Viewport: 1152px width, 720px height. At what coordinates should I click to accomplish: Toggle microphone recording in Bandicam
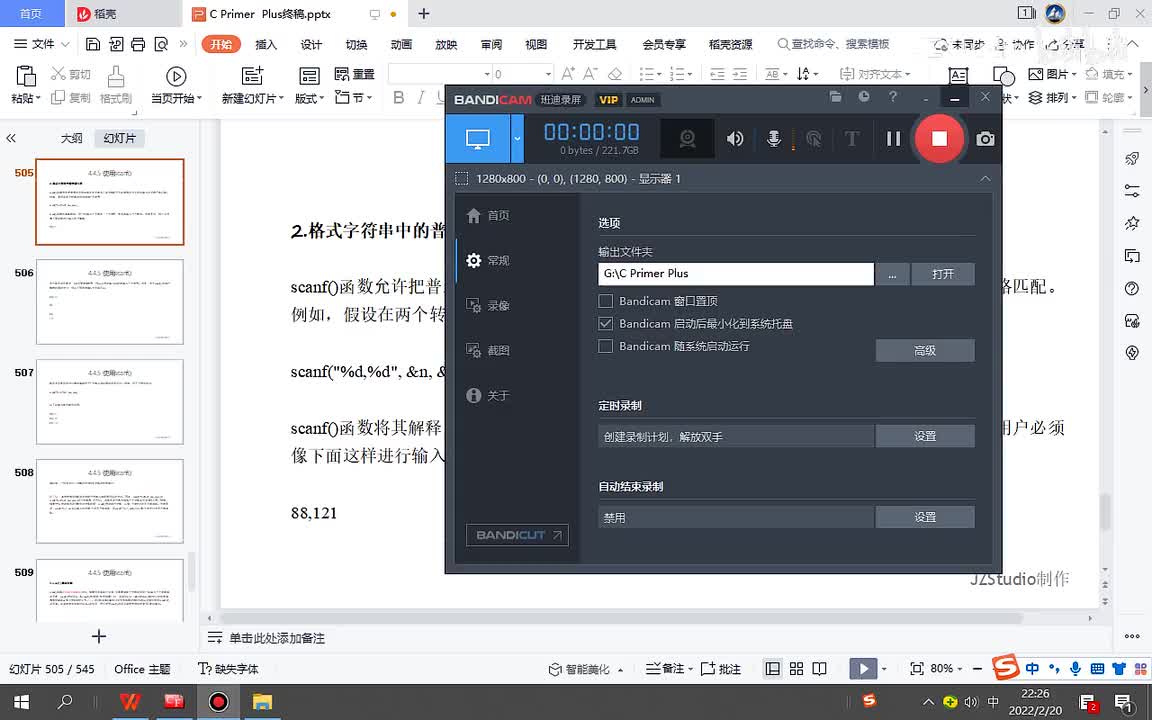point(774,138)
